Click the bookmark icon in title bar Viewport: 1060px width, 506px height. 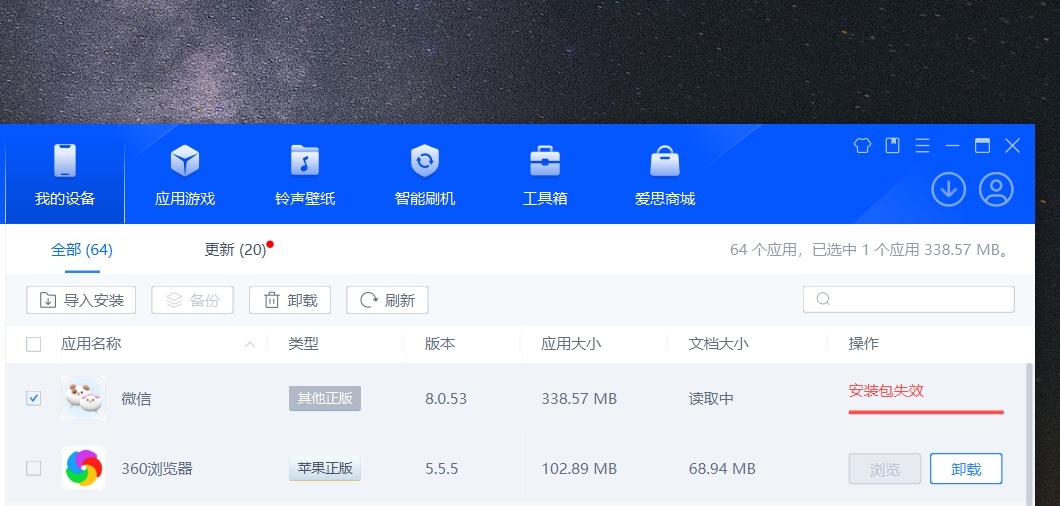tap(893, 145)
